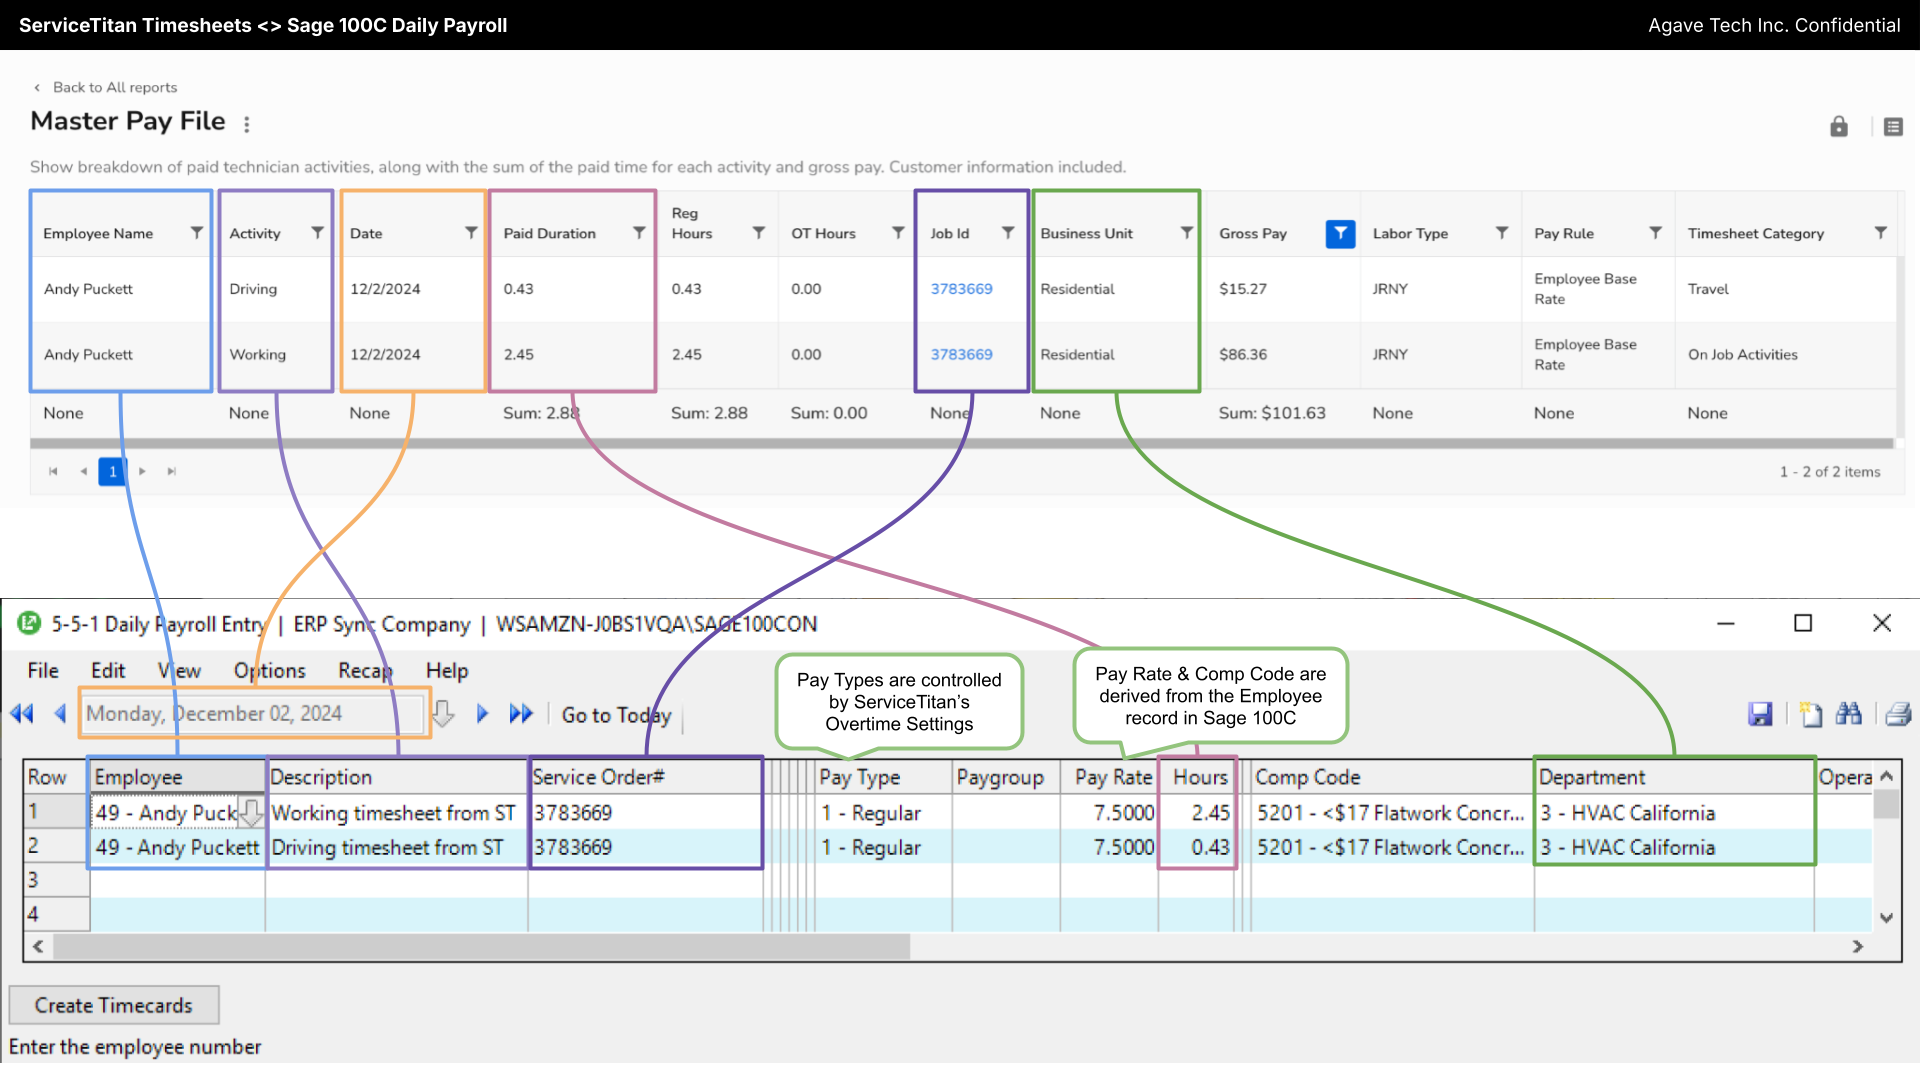
Task: Click the Department column header in Sage
Action: pyautogui.click(x=1674, y=777)
